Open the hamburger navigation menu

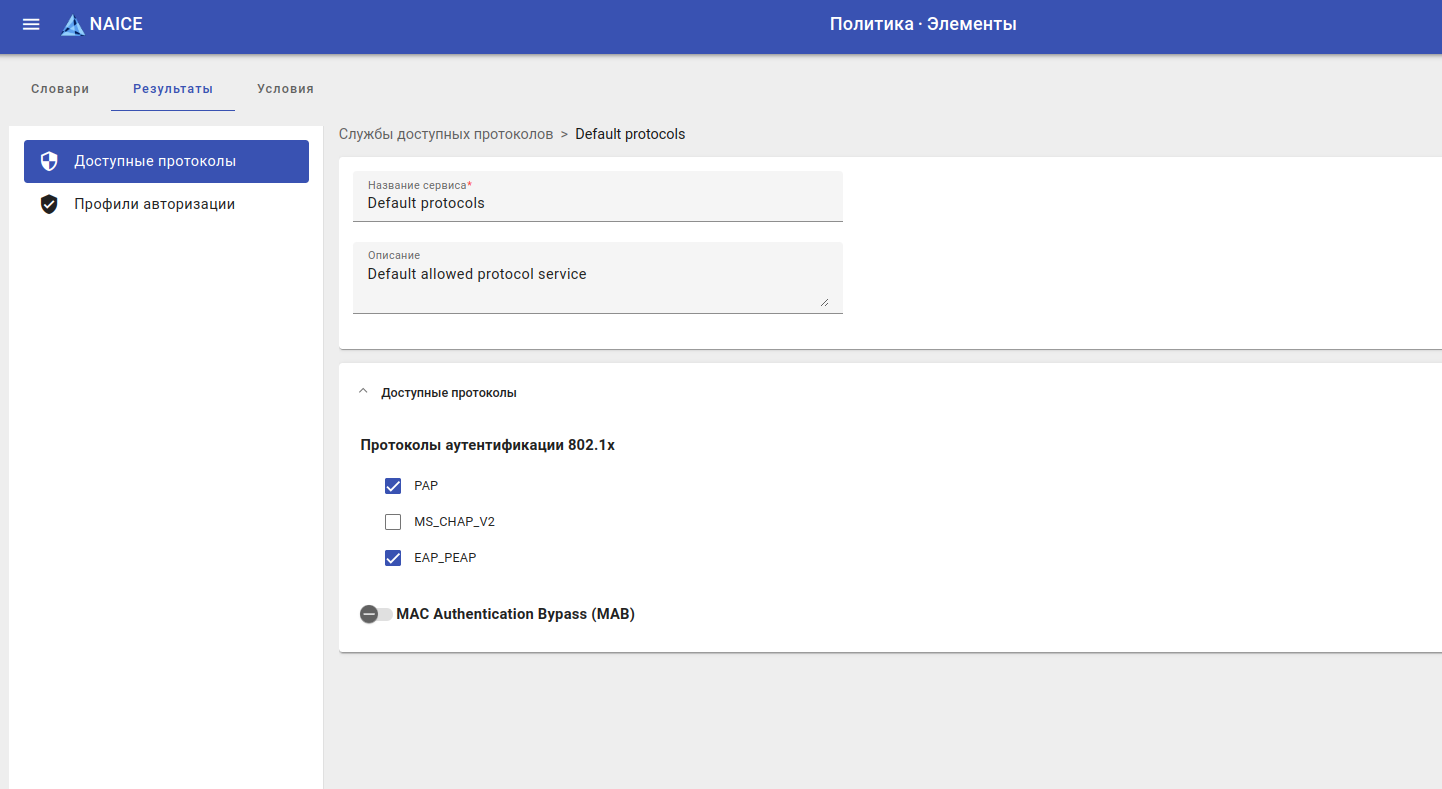[x=31, y=24]
